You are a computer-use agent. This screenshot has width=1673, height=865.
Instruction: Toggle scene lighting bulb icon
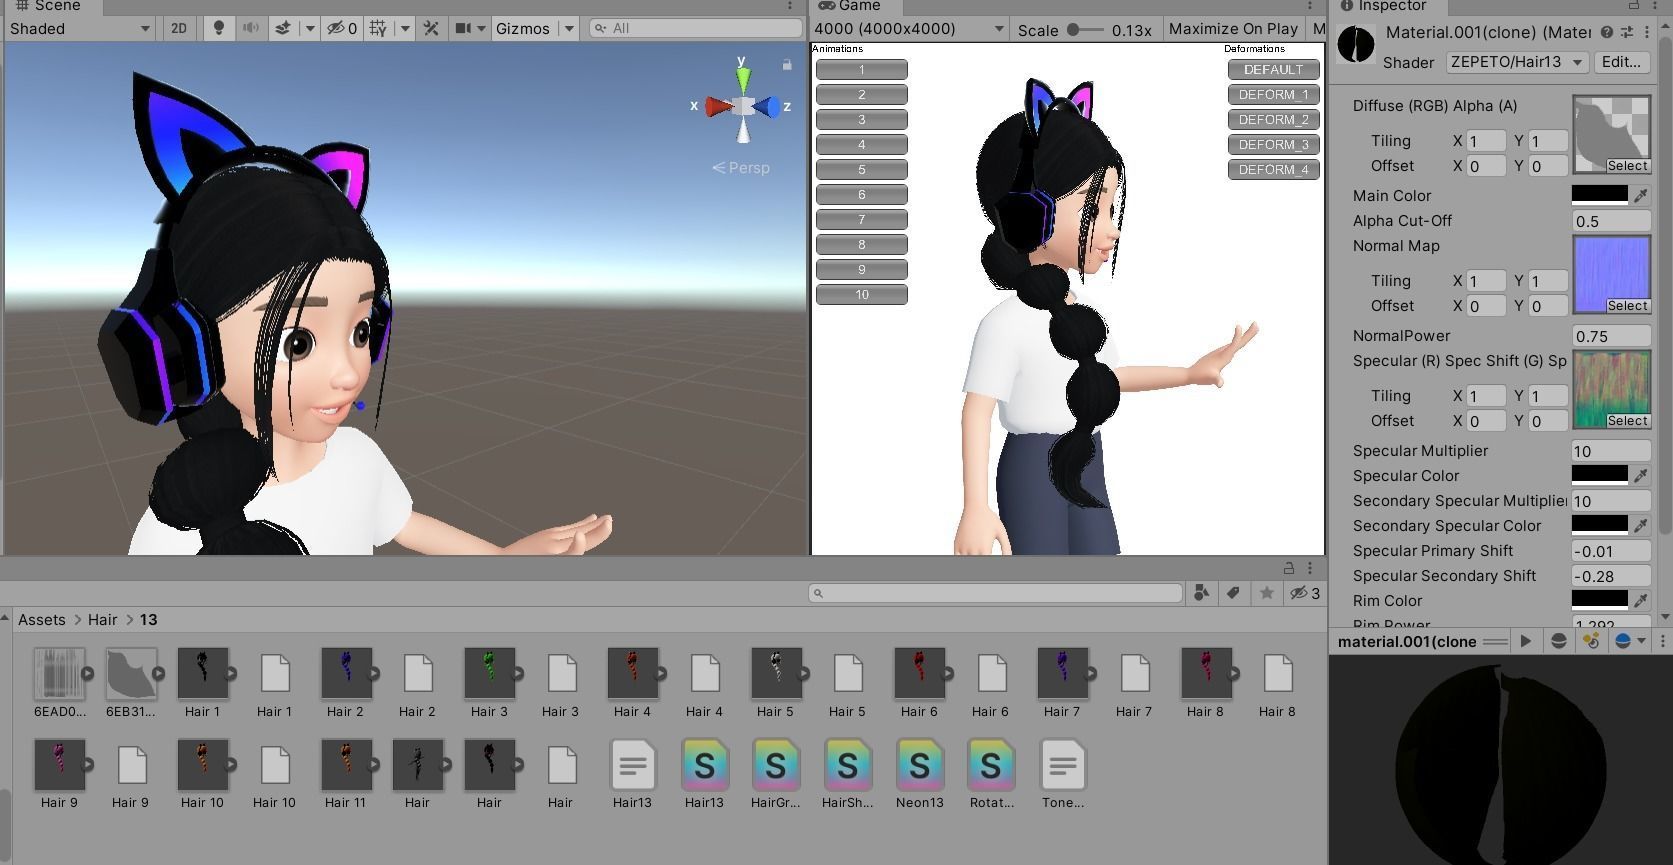pyautogui.click(x=219, y=28)
